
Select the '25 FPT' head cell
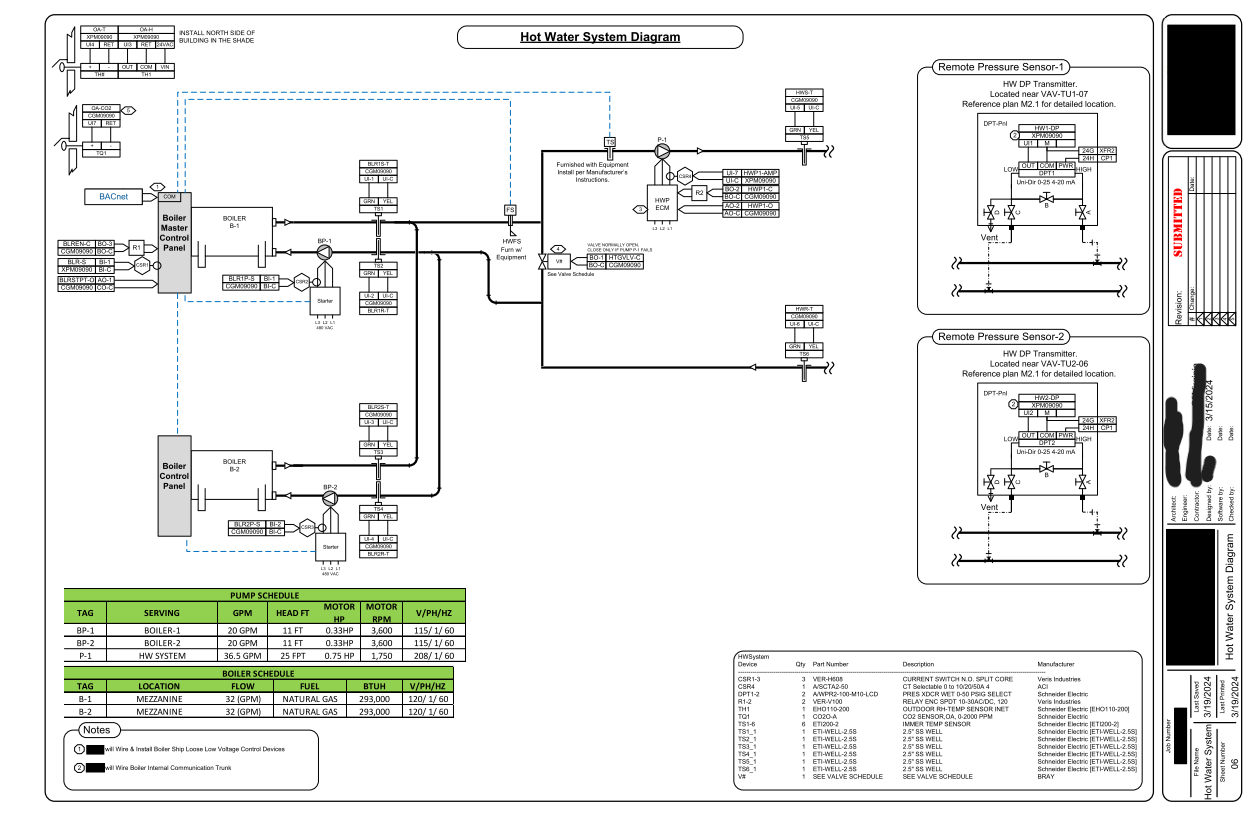point(293,656)
